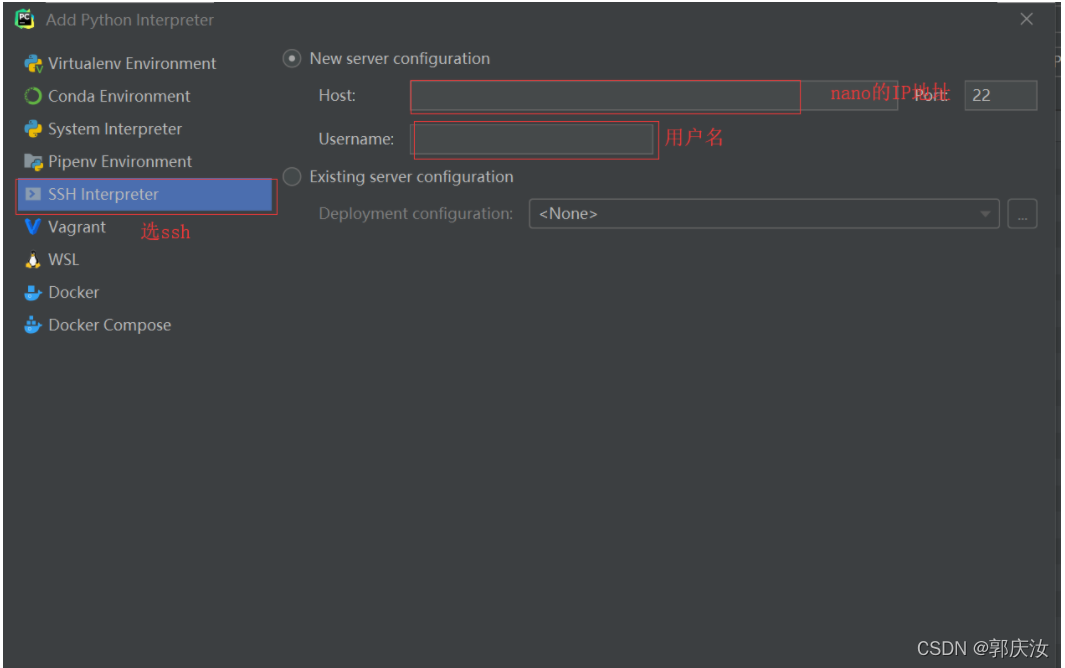Image resolution: width=1065 pixels, height=668 pixels.
Task: Choose System Interpreter in the list
Action: click(x=115, y=129)
